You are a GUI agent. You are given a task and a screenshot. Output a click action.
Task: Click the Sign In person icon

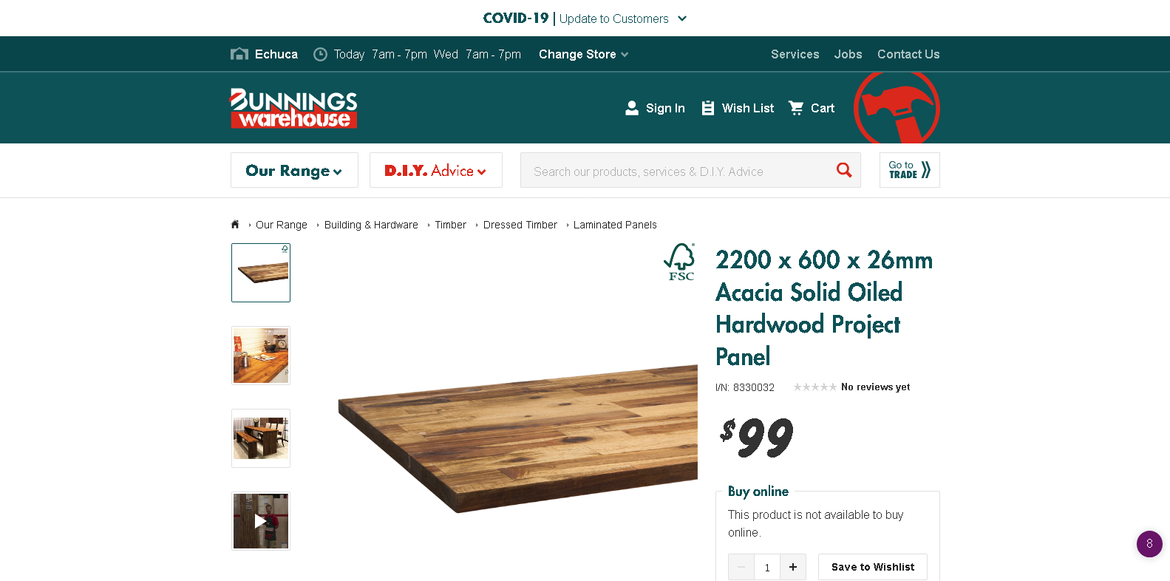click(632, 108)
